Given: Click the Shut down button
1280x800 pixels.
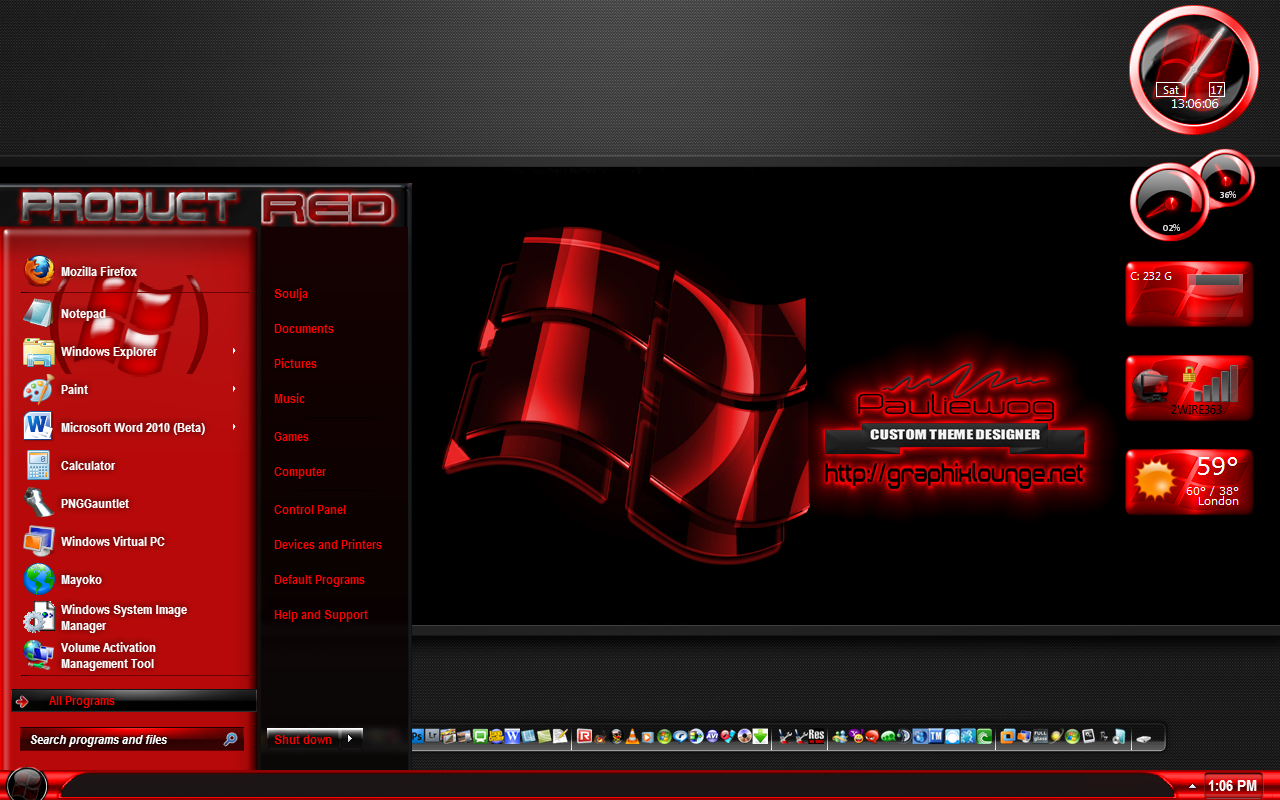Looking at the screenshot, I should tap(304, 739).
